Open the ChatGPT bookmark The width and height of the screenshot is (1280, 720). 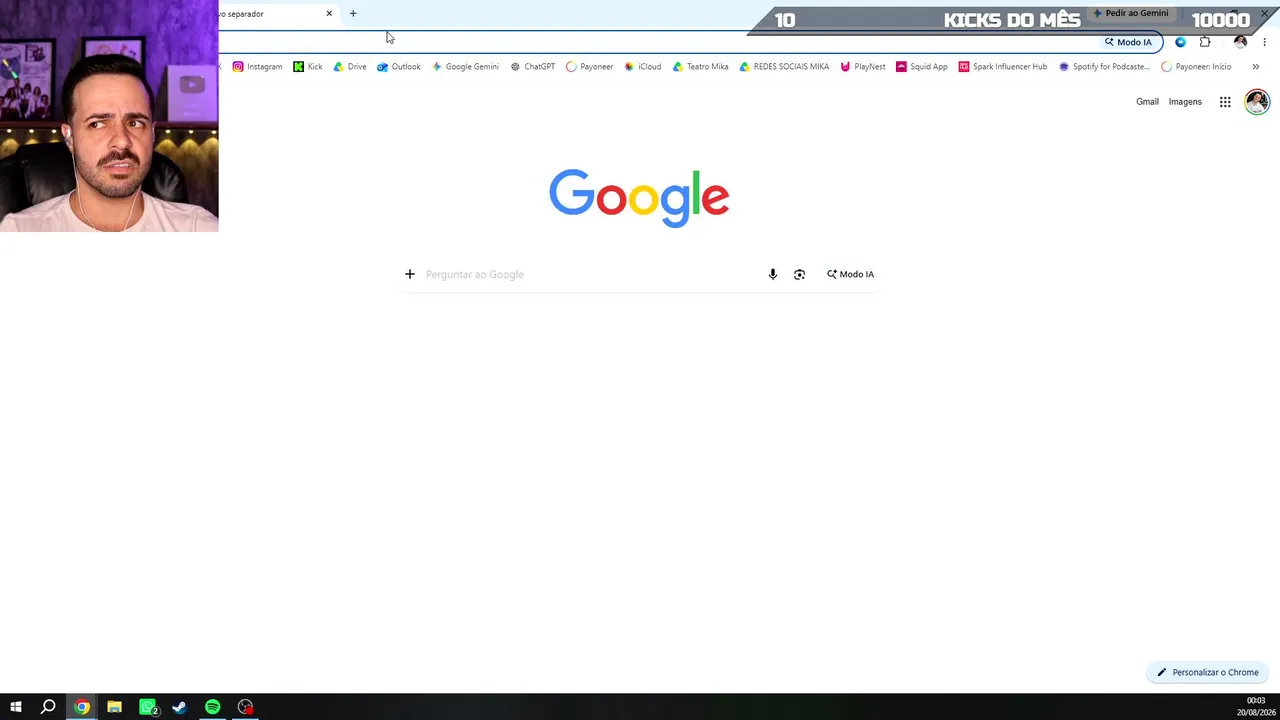[x=532, y=67]
